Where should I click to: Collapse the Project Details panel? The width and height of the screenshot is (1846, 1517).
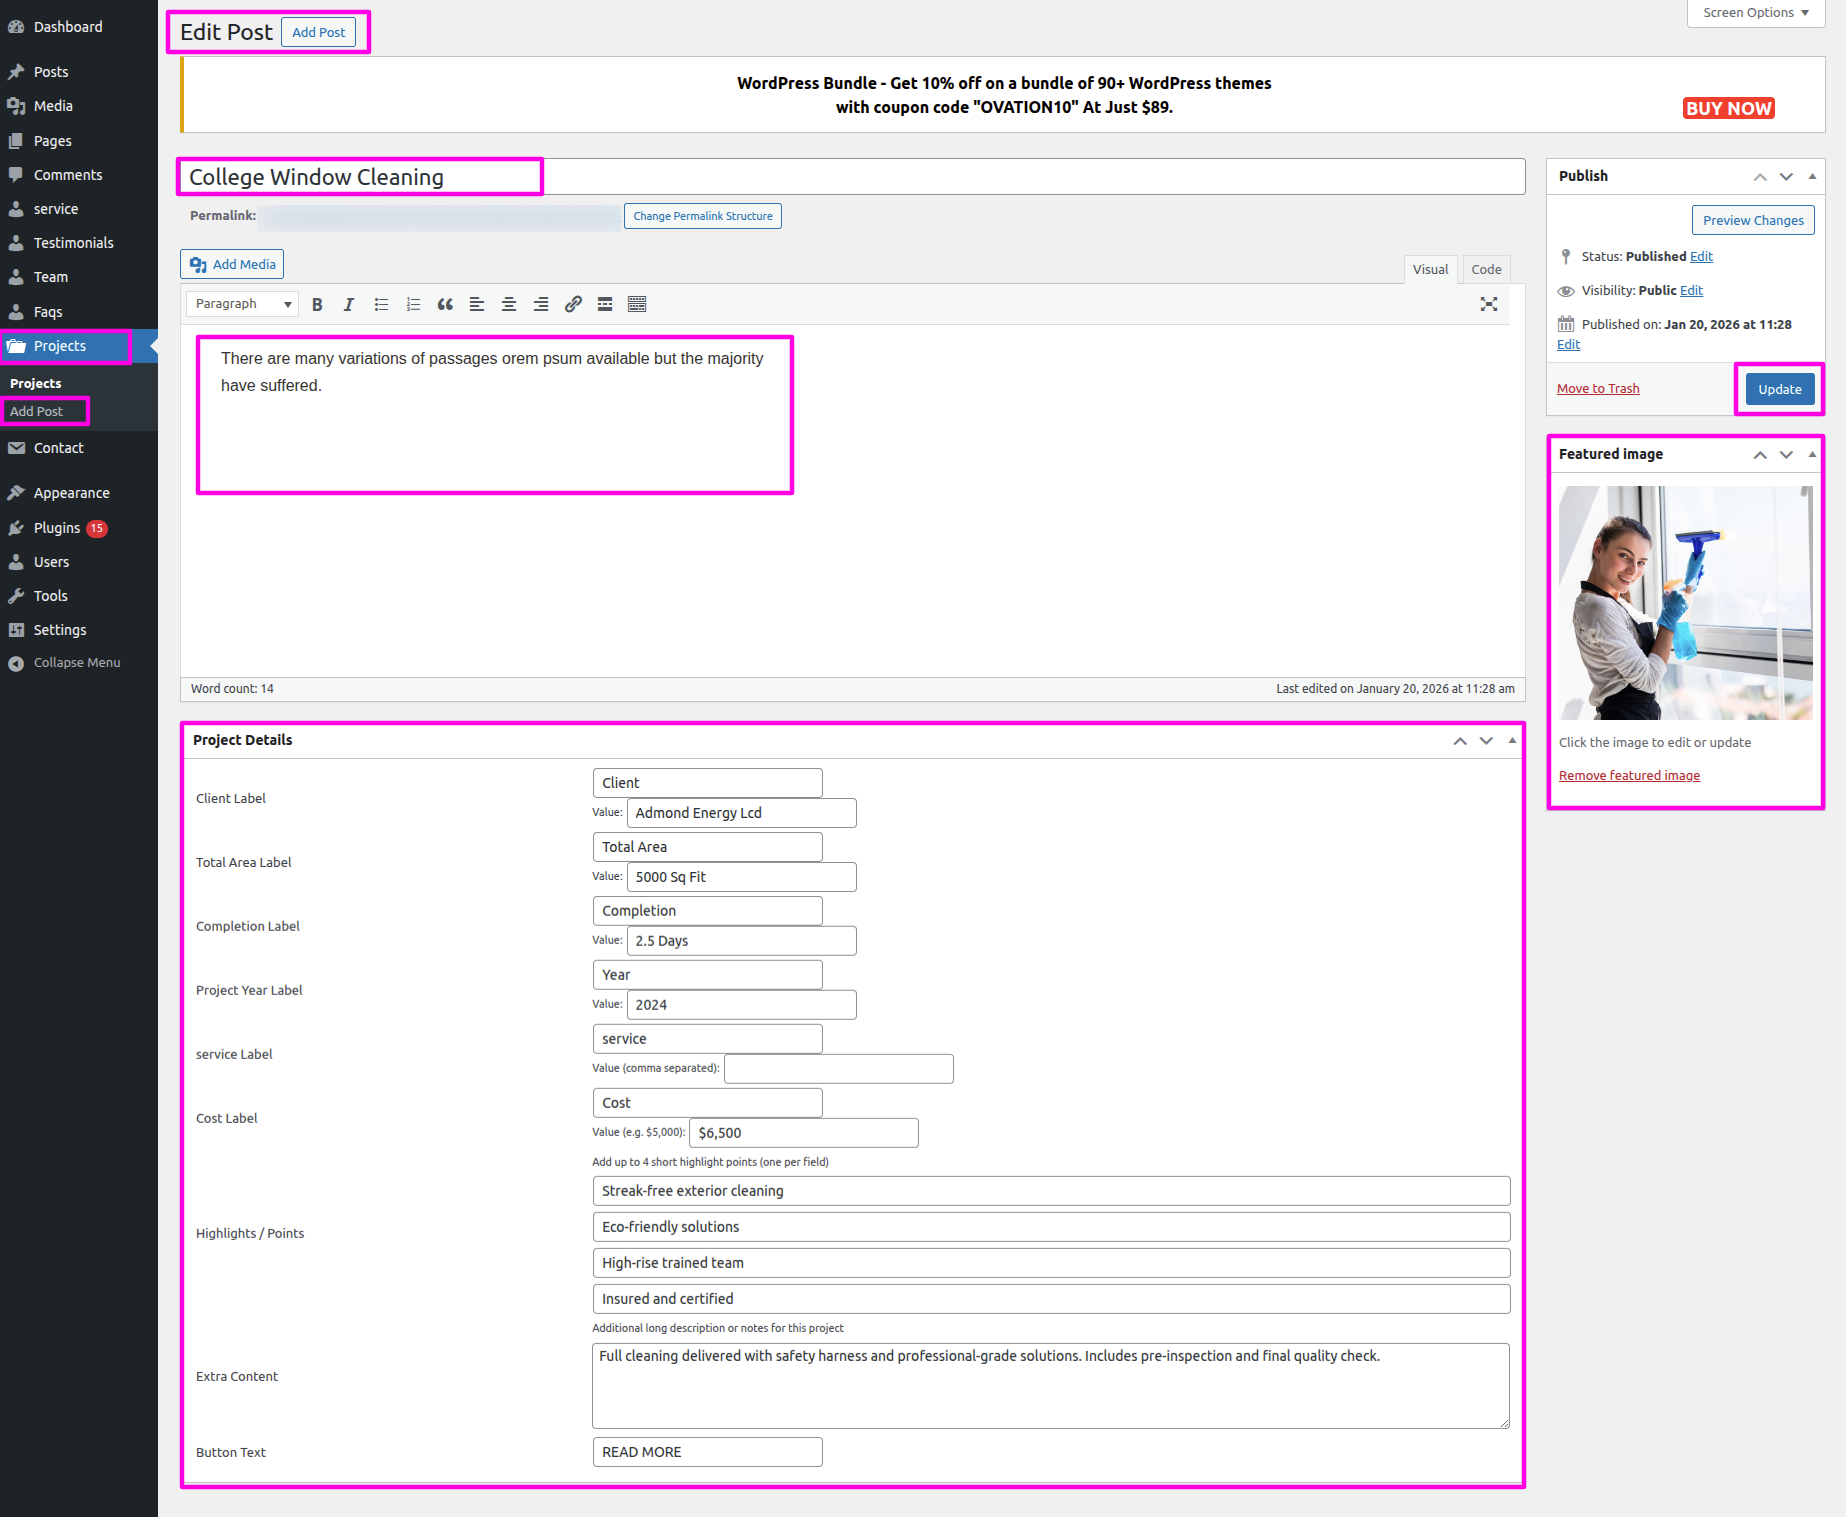(x=1511, y=741)
